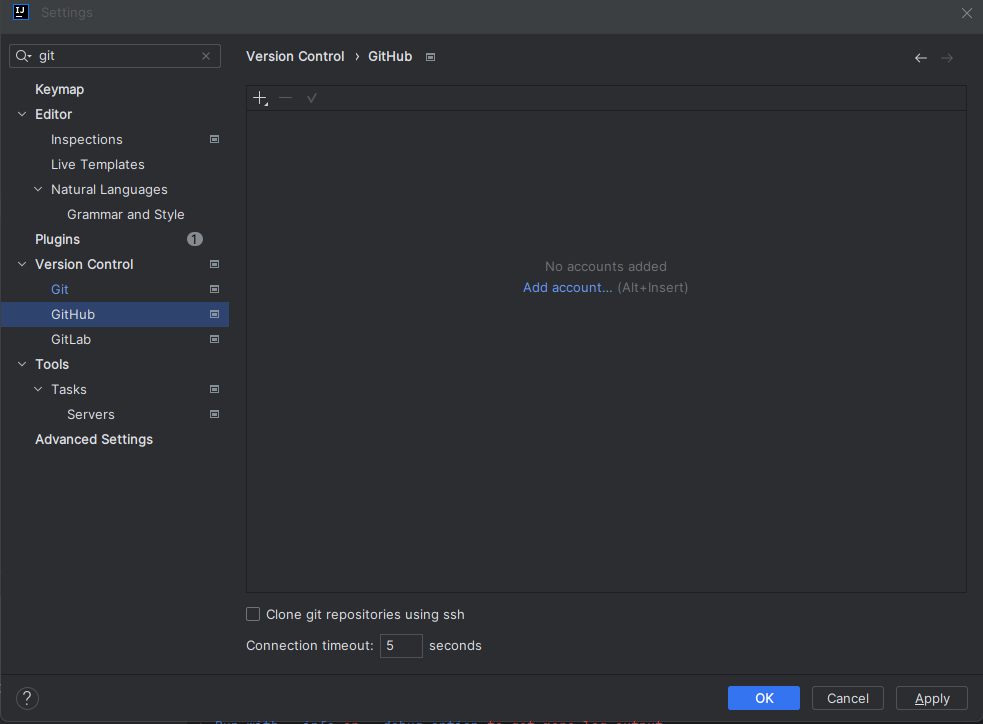Click the Add account link
The width and height of the screenshot is (983, 724).
tap(567, 288)
